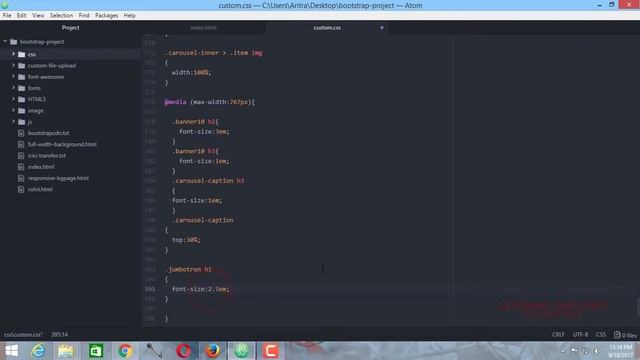Click file icon beside bootstrapcdn.txt
640x360 pixels.
pyautogui.click(x=21, y=133)
